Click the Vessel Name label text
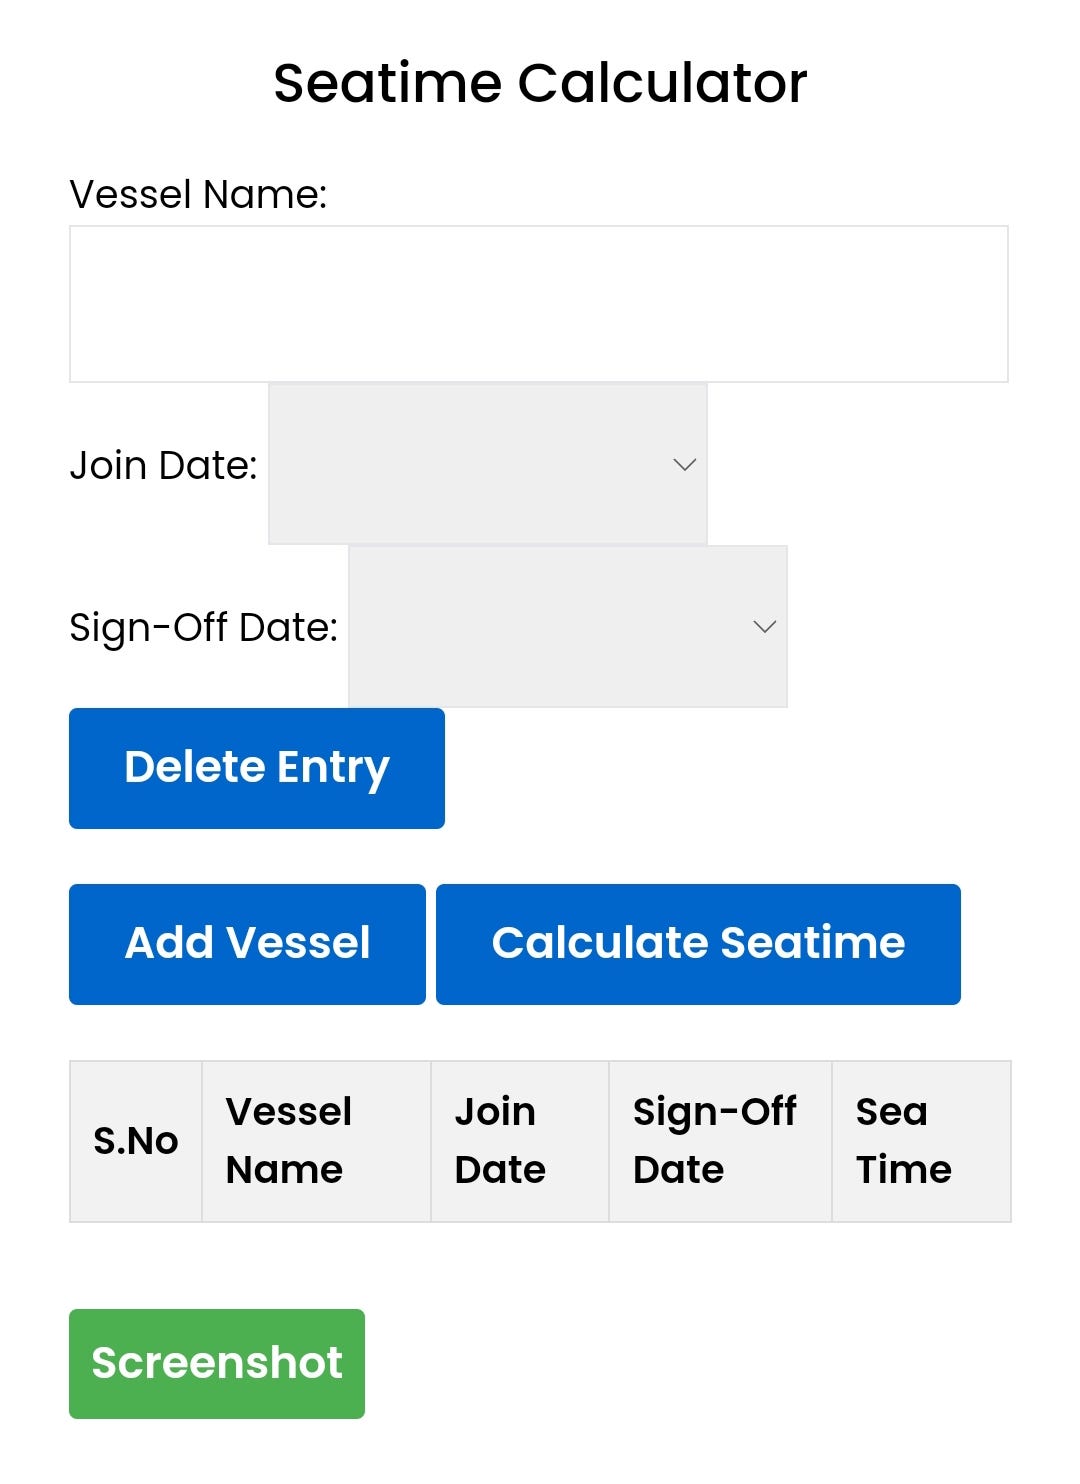 click(198, 191)
